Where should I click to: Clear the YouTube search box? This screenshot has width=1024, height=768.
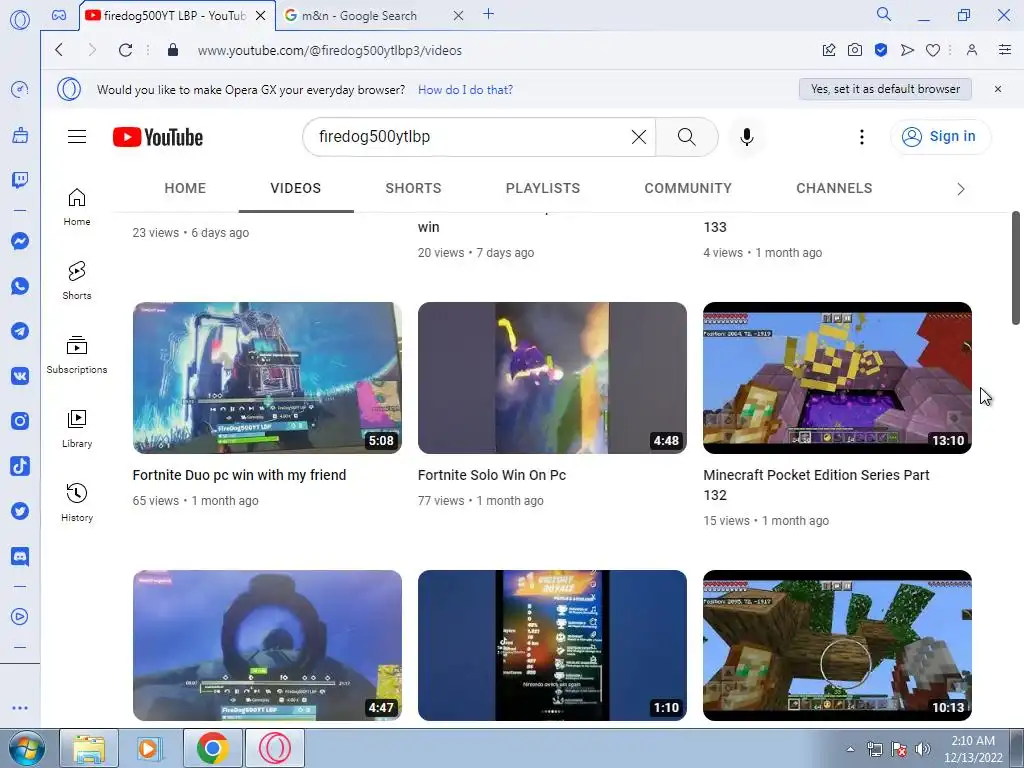coord(639,136)
